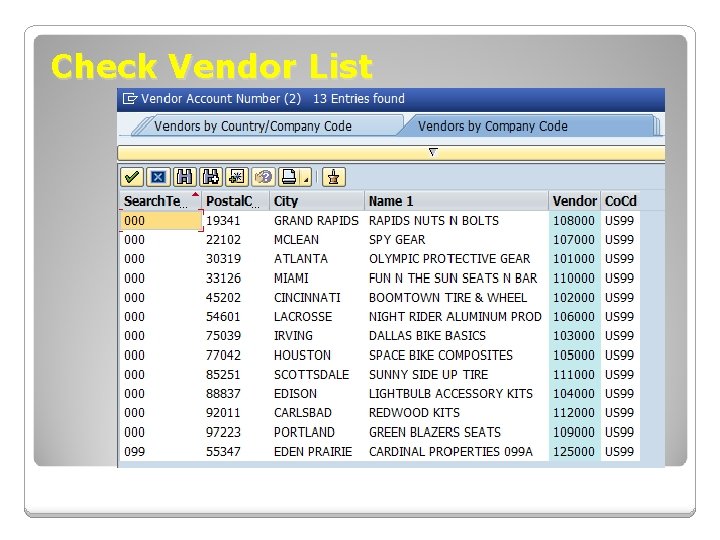Click the Vendor column header
The height and width of the screenshot is (540, 720).
click(574, 201)
